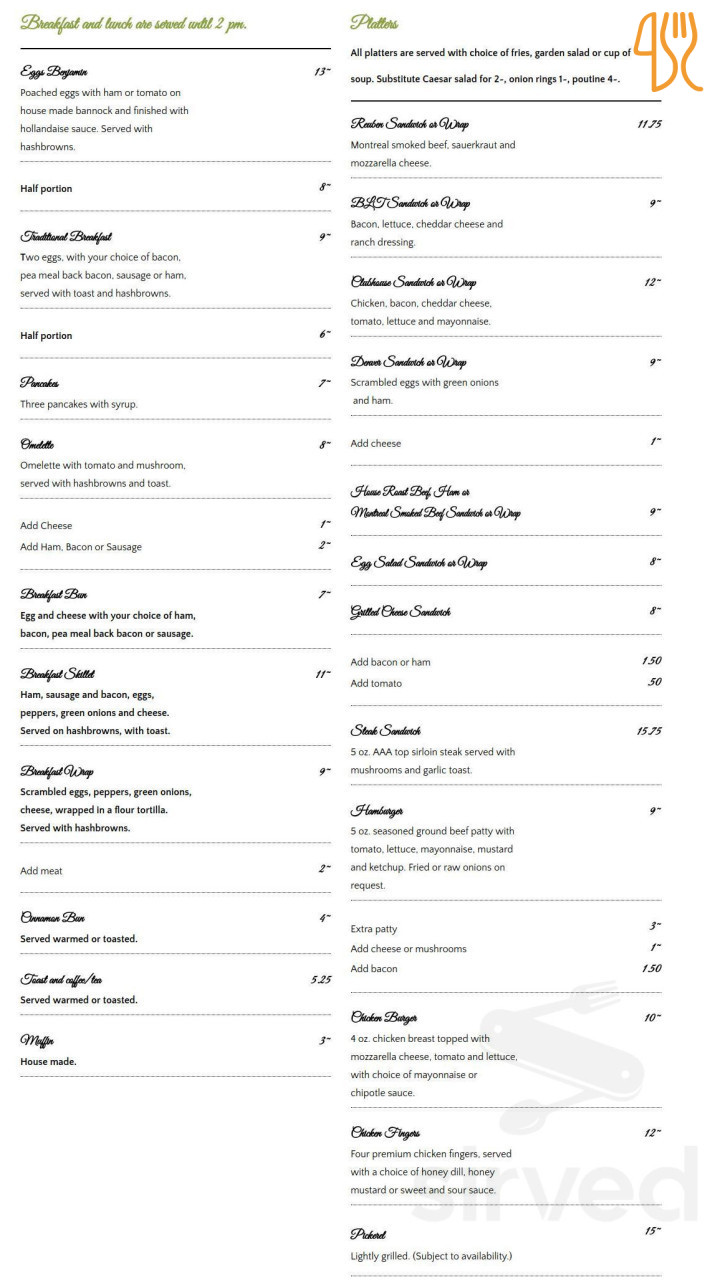The height and width of the screenshot is (1280, 720).
Task: Click the Pancakes item title
Action: [40, 383]
